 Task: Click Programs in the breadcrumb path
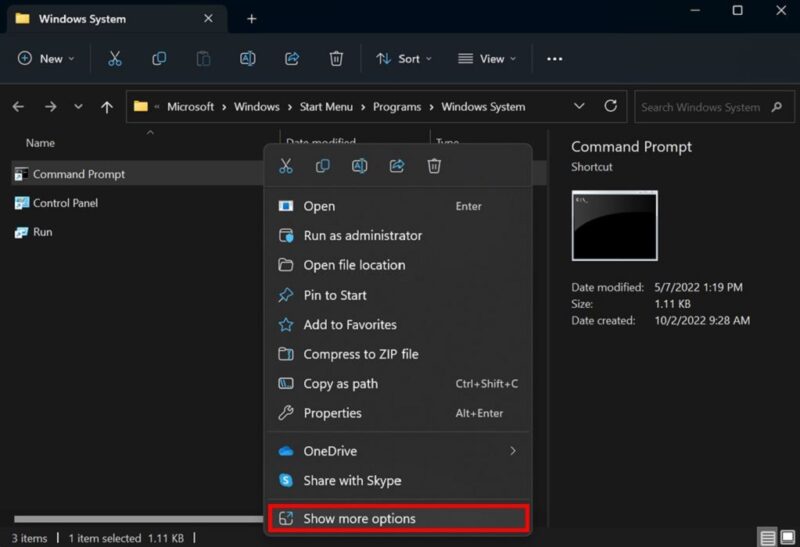coord(397,107)
